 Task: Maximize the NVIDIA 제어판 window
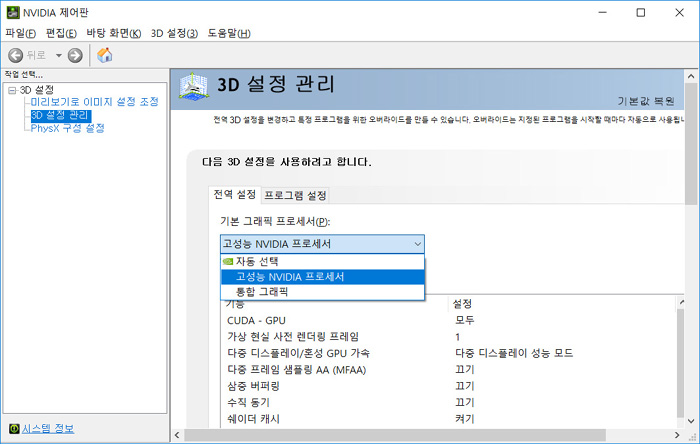coord(641,12)
